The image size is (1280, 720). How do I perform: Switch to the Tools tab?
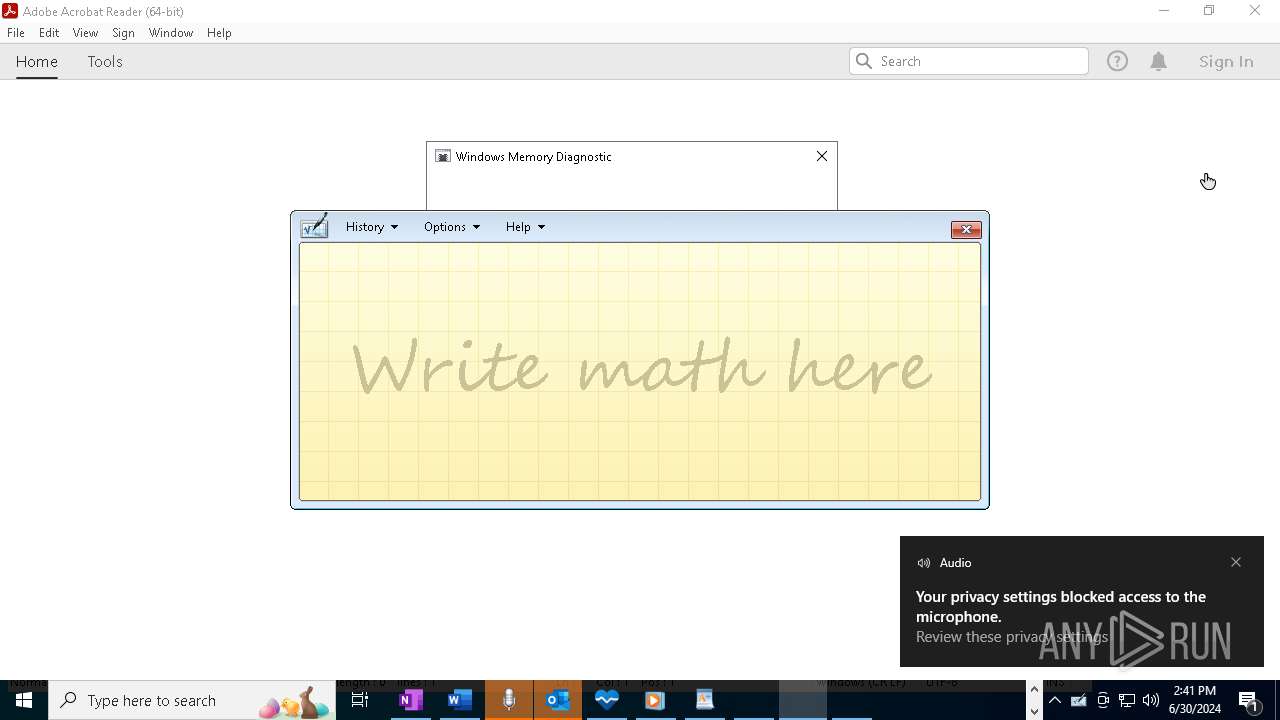coord(105,62)
